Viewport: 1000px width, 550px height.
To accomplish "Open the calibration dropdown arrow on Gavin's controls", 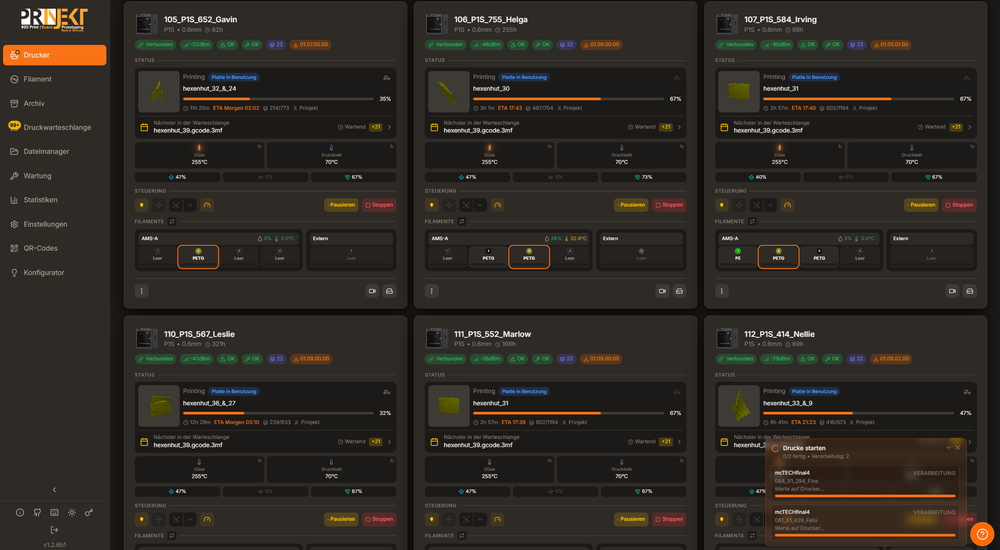I will [x=190, y=205].
